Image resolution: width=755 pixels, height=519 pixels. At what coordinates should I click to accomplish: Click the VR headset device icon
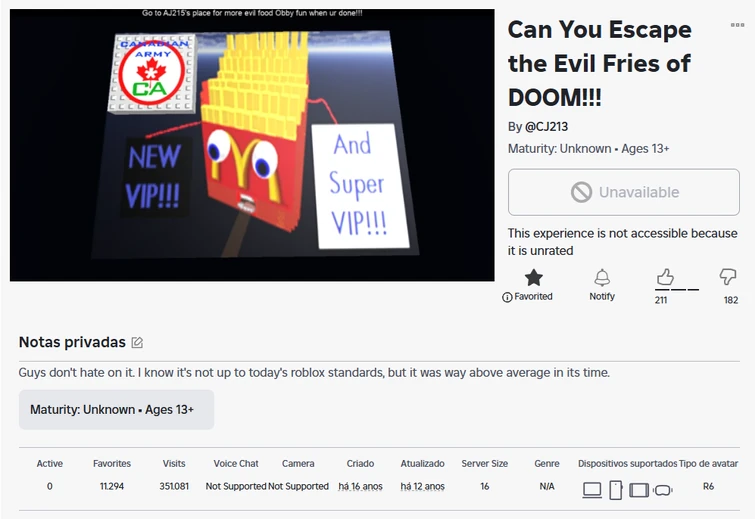(663, 490)
